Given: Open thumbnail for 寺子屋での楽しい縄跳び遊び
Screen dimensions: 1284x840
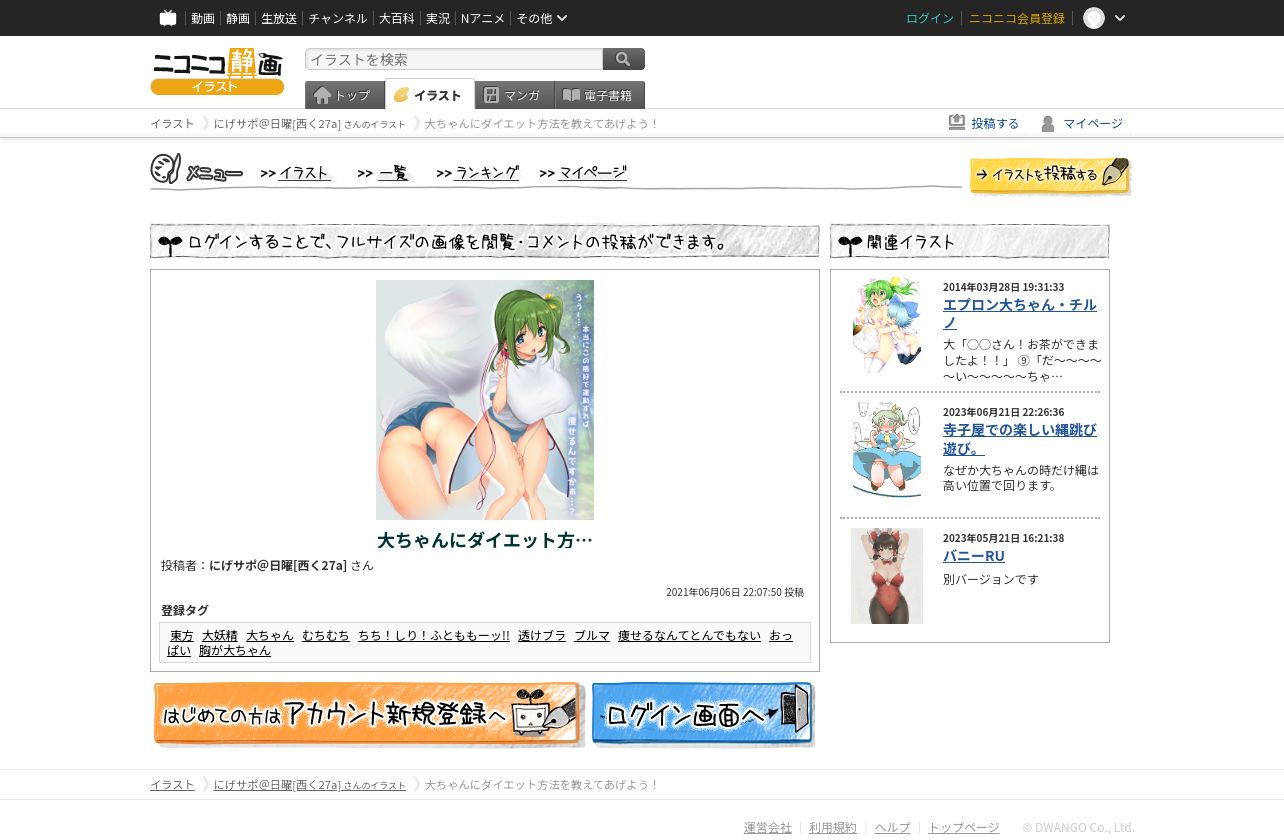Looking at the screenshot, I should click(x=887, y=450).
